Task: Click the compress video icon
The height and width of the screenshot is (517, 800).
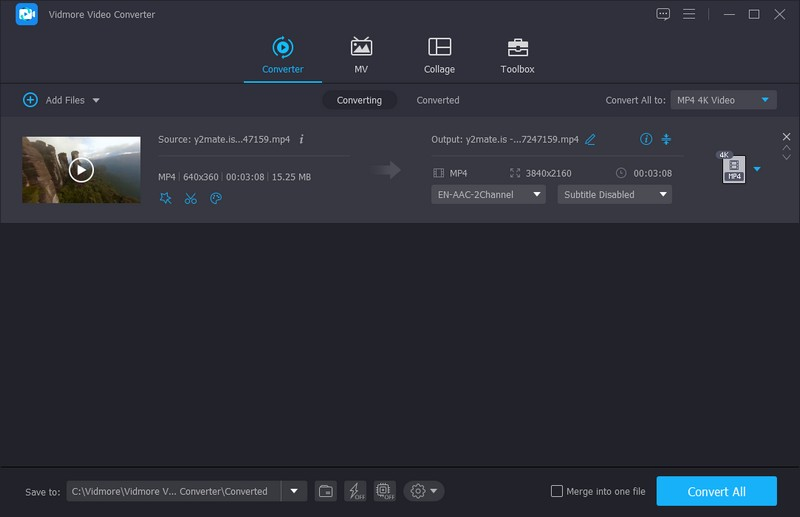Action: pos(666,139)
